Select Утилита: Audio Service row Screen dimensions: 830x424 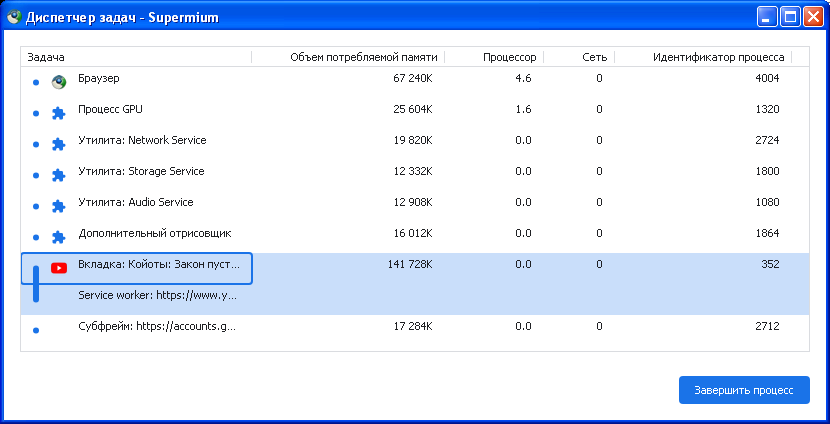[x=415, y=206]
